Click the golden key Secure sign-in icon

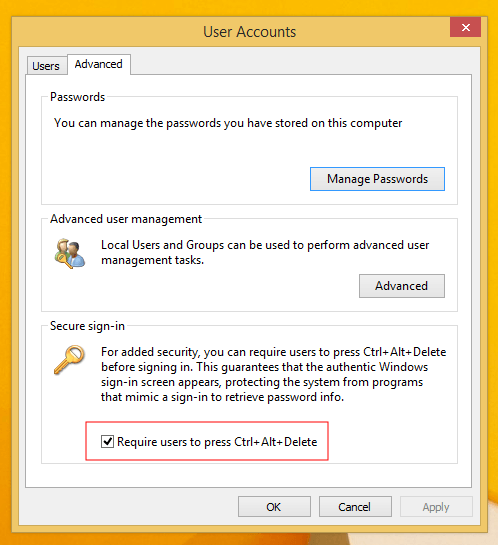[x=69, y=359]
